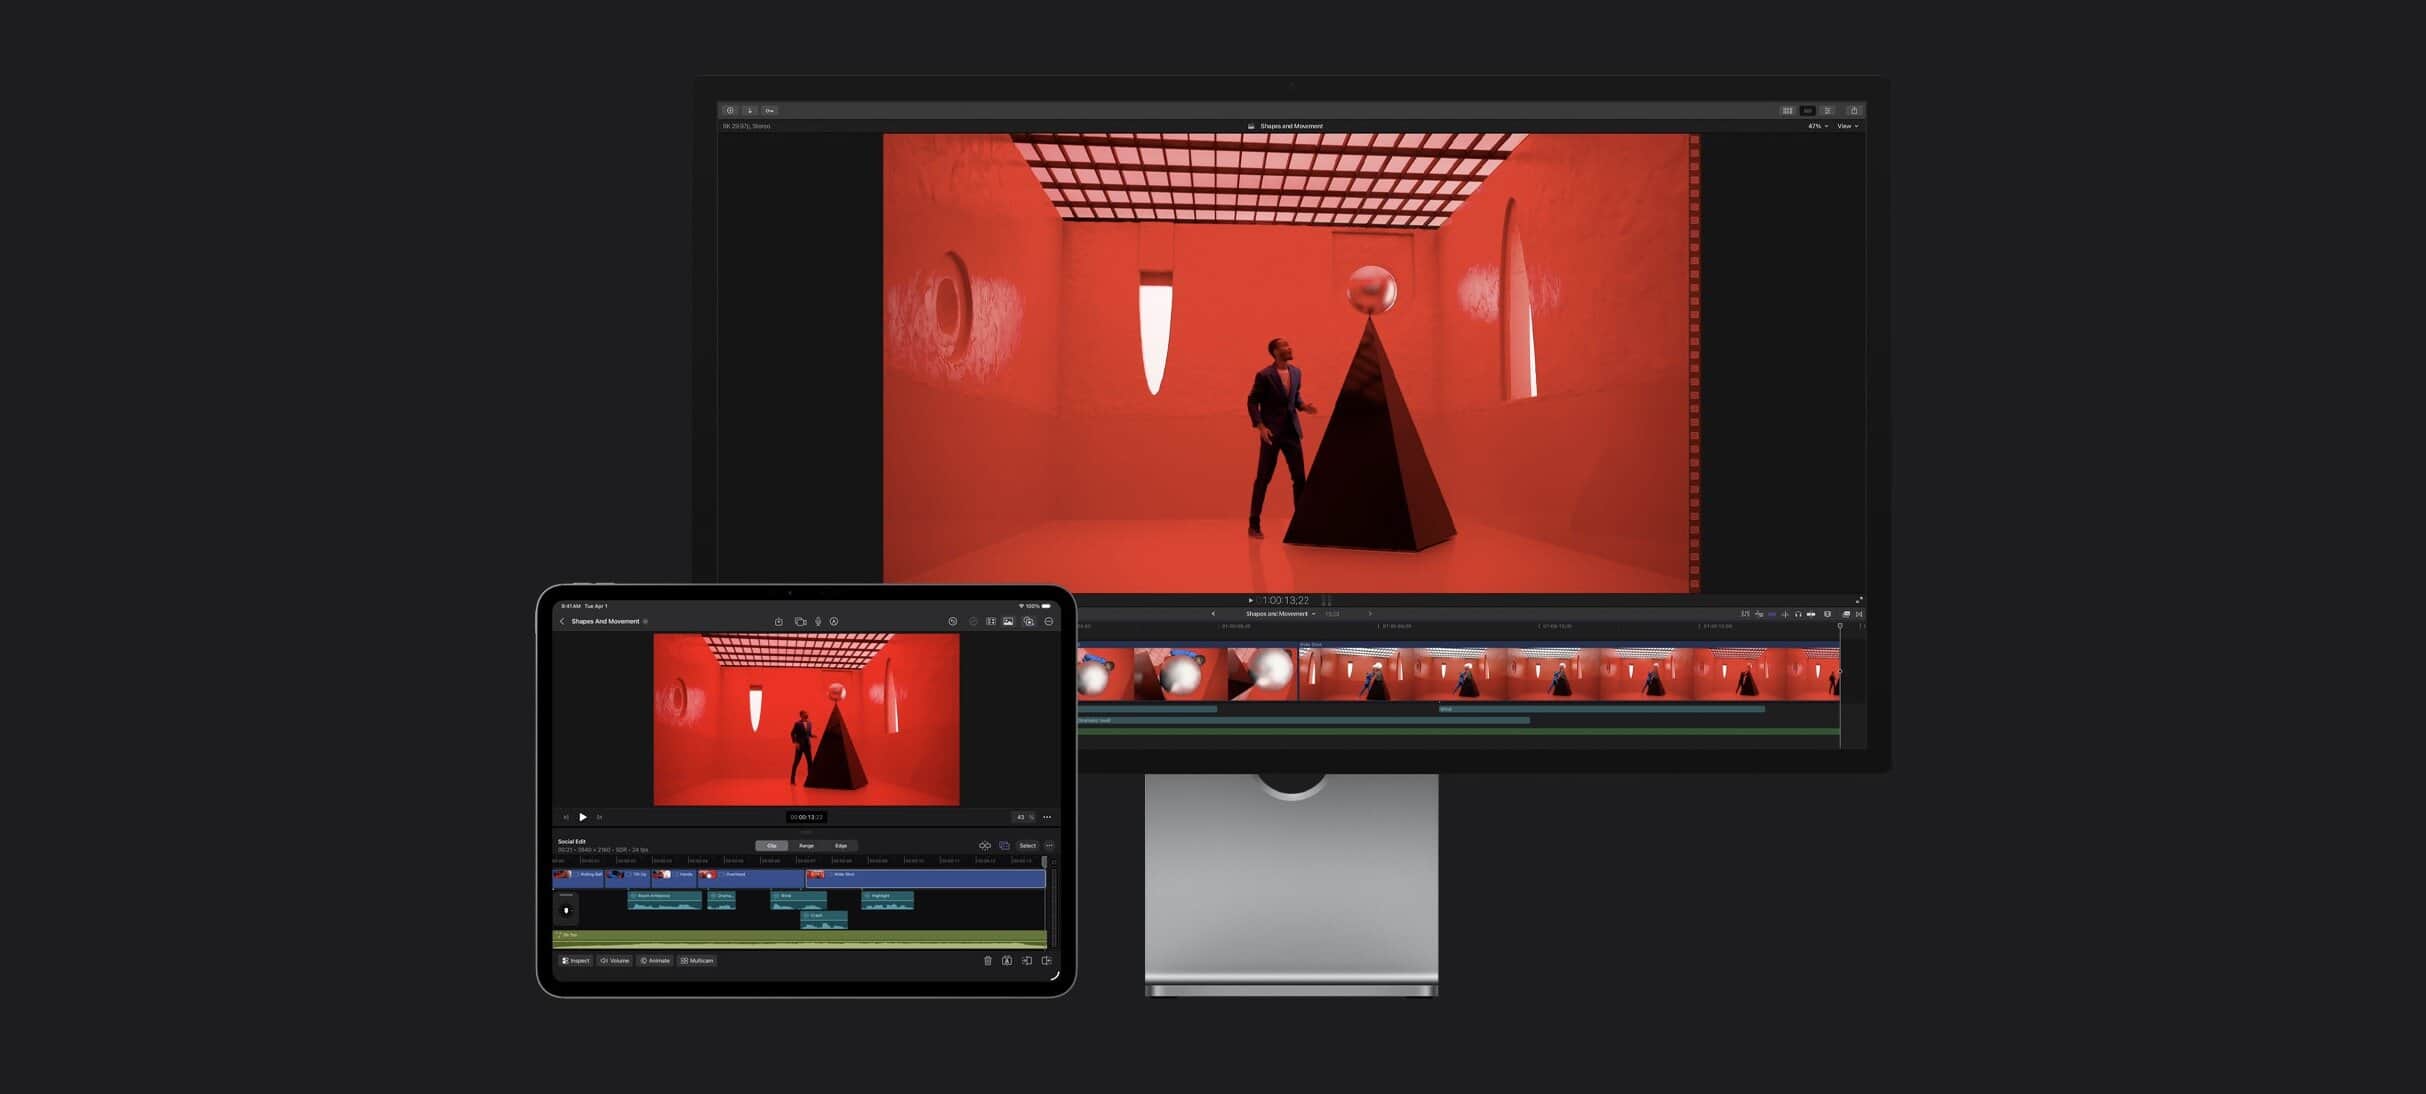The image size is (2426, 1094).
Task: Open the Mac share/export icon in top toolbar
Action: tap(1853, 110)
